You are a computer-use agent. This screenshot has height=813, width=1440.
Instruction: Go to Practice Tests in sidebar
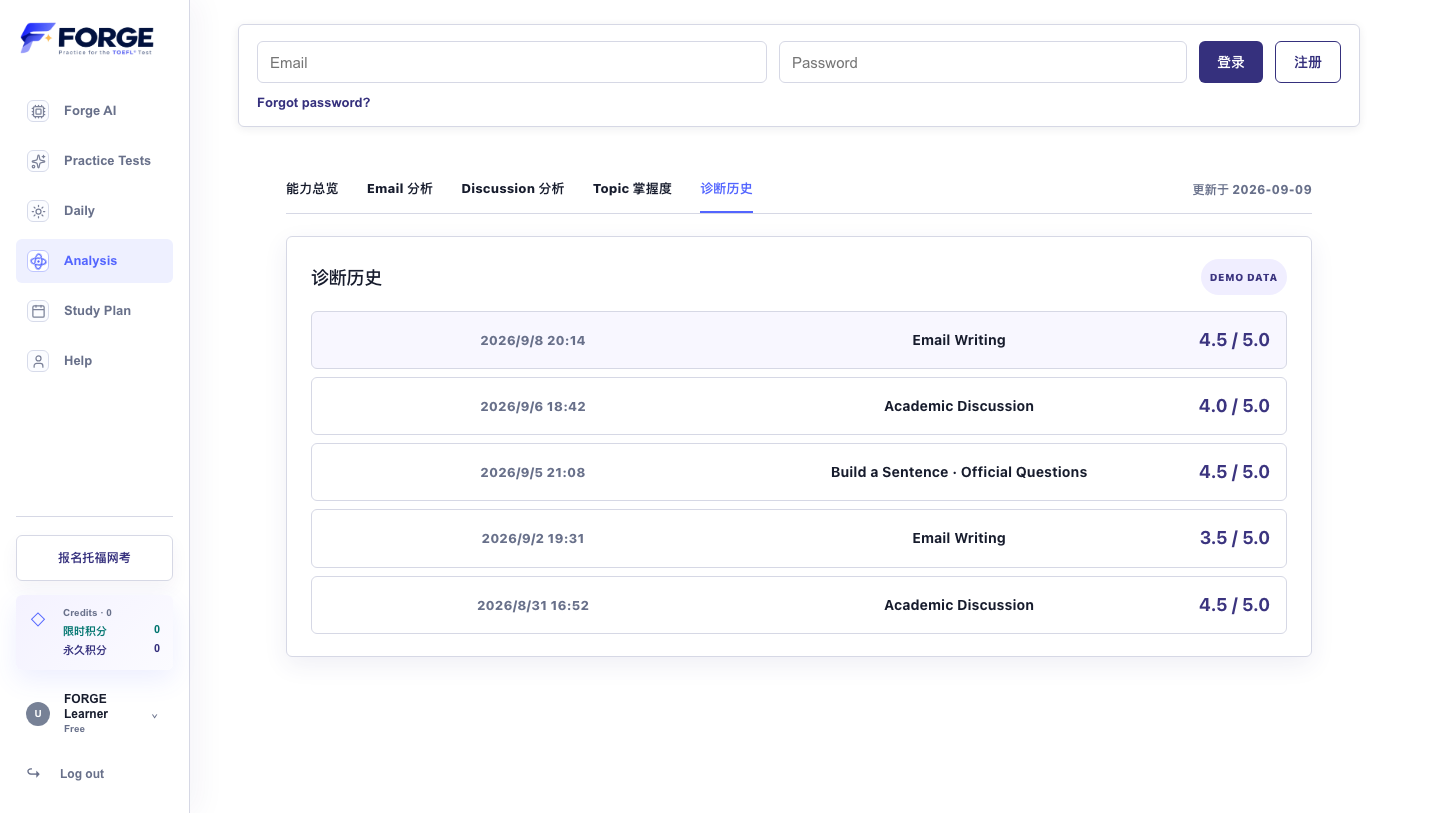(94, 161)
